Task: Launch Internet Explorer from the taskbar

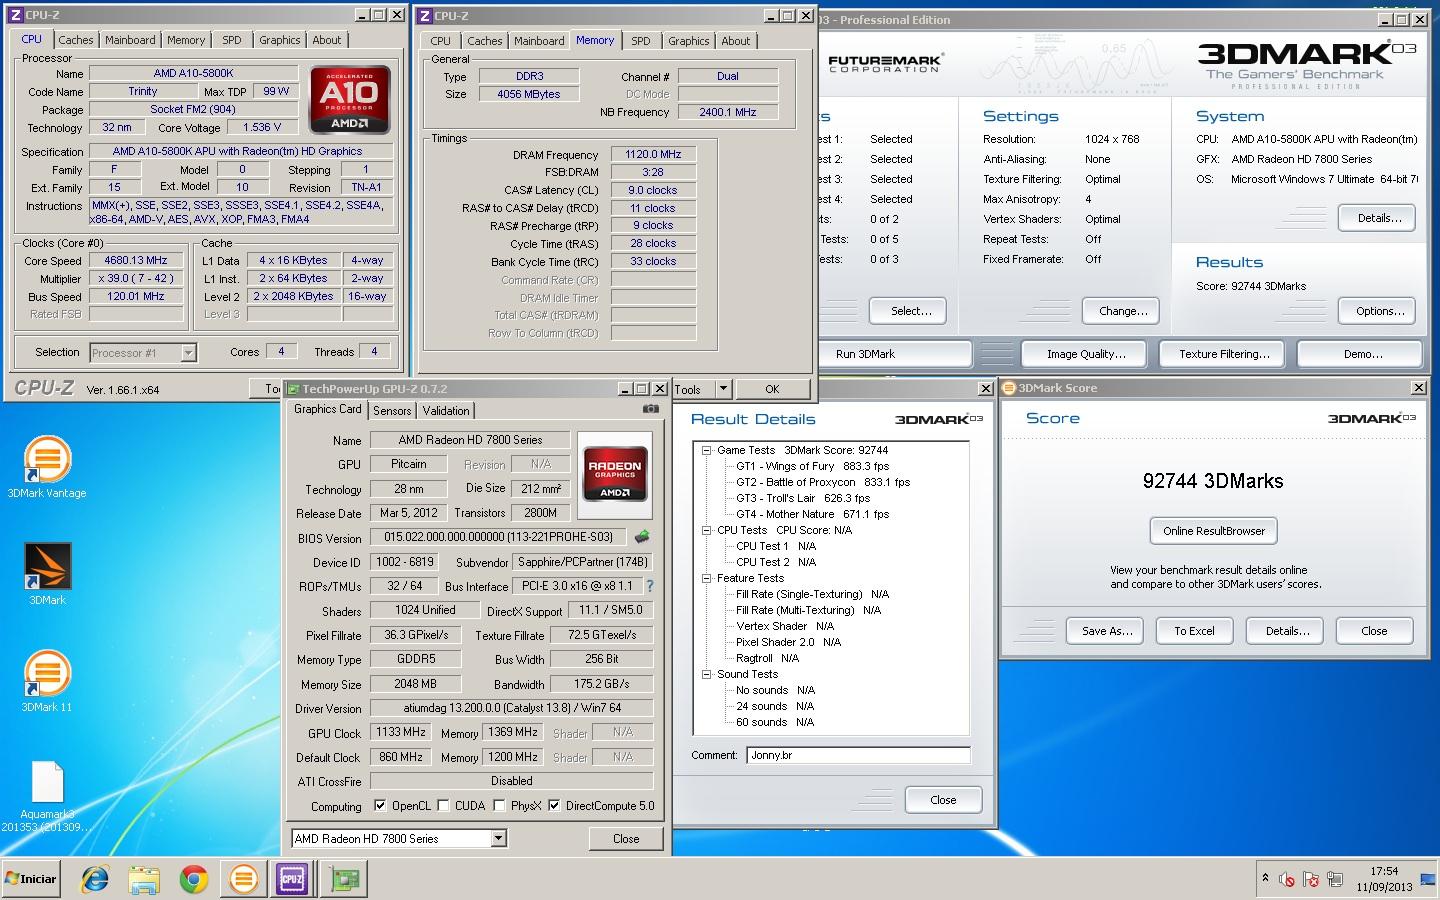Action: click(95, 879)
